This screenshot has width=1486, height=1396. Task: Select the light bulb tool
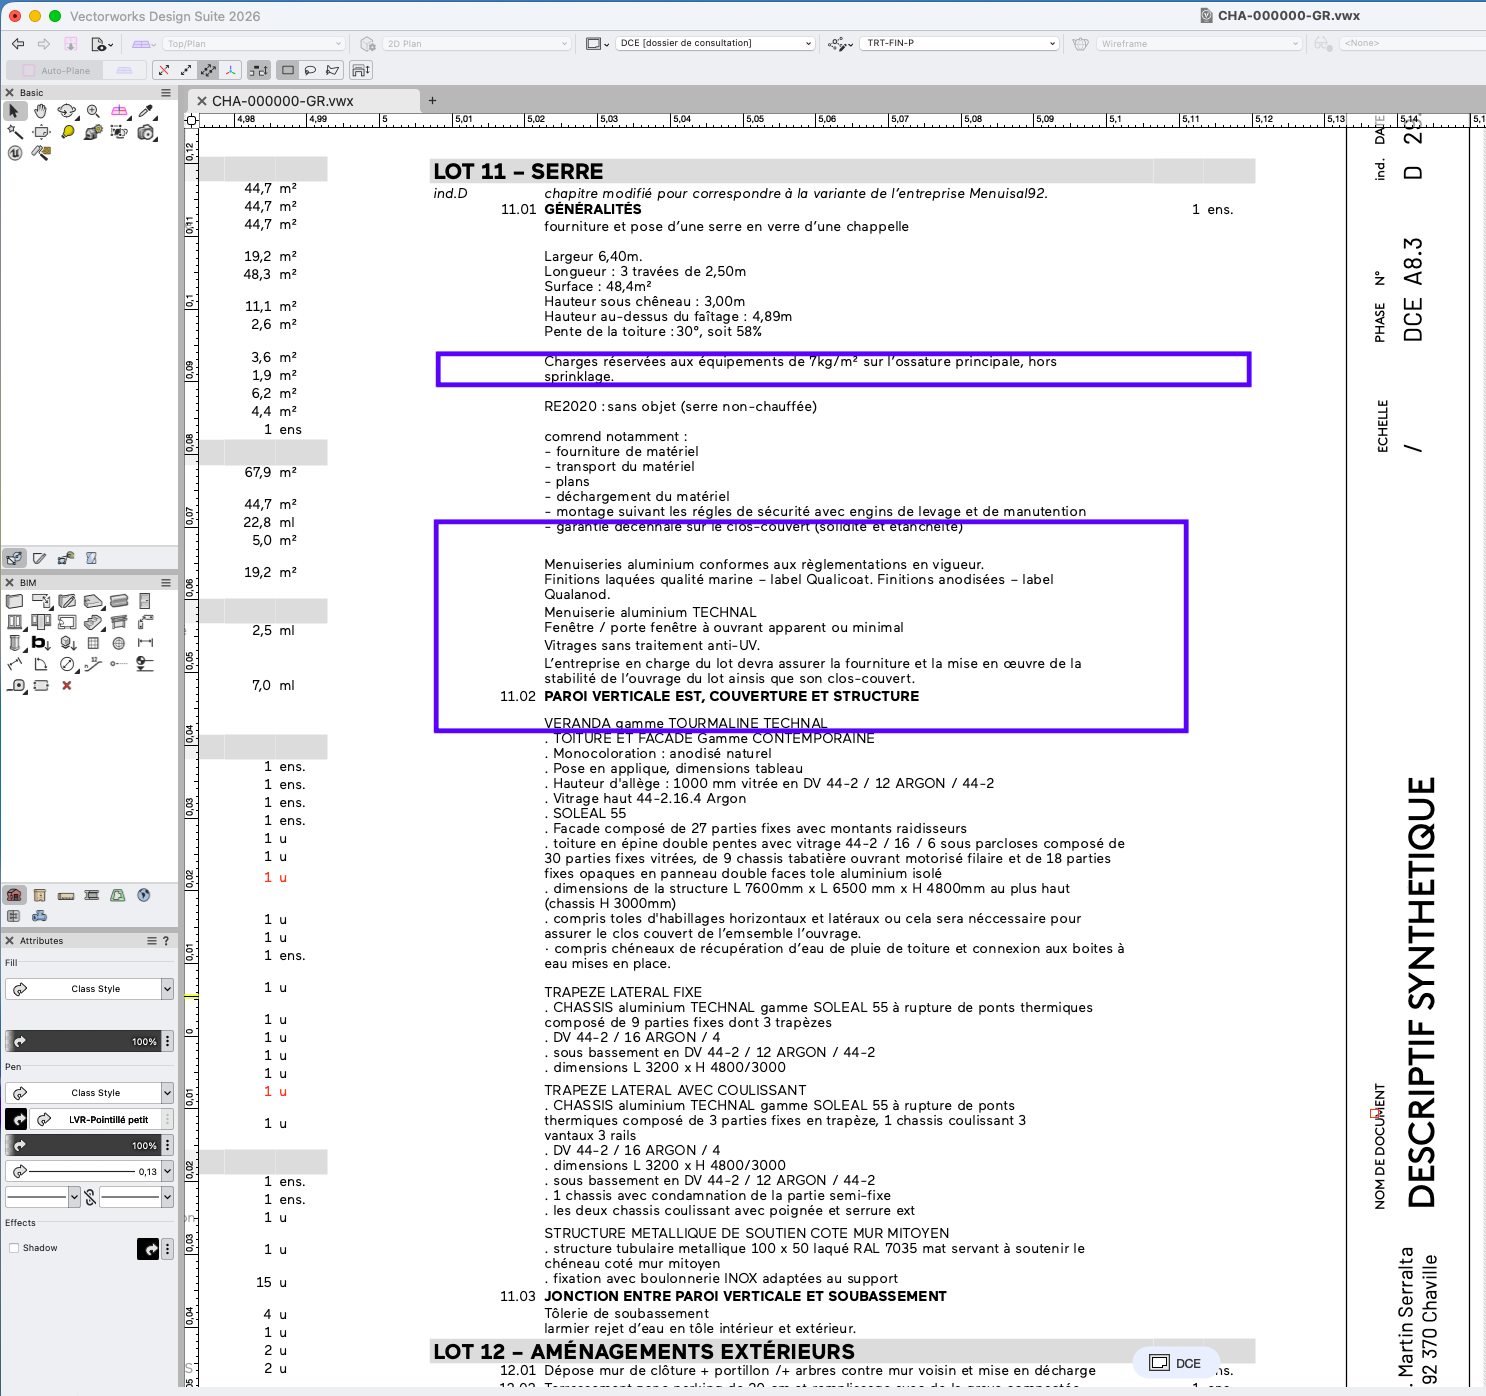67,132
